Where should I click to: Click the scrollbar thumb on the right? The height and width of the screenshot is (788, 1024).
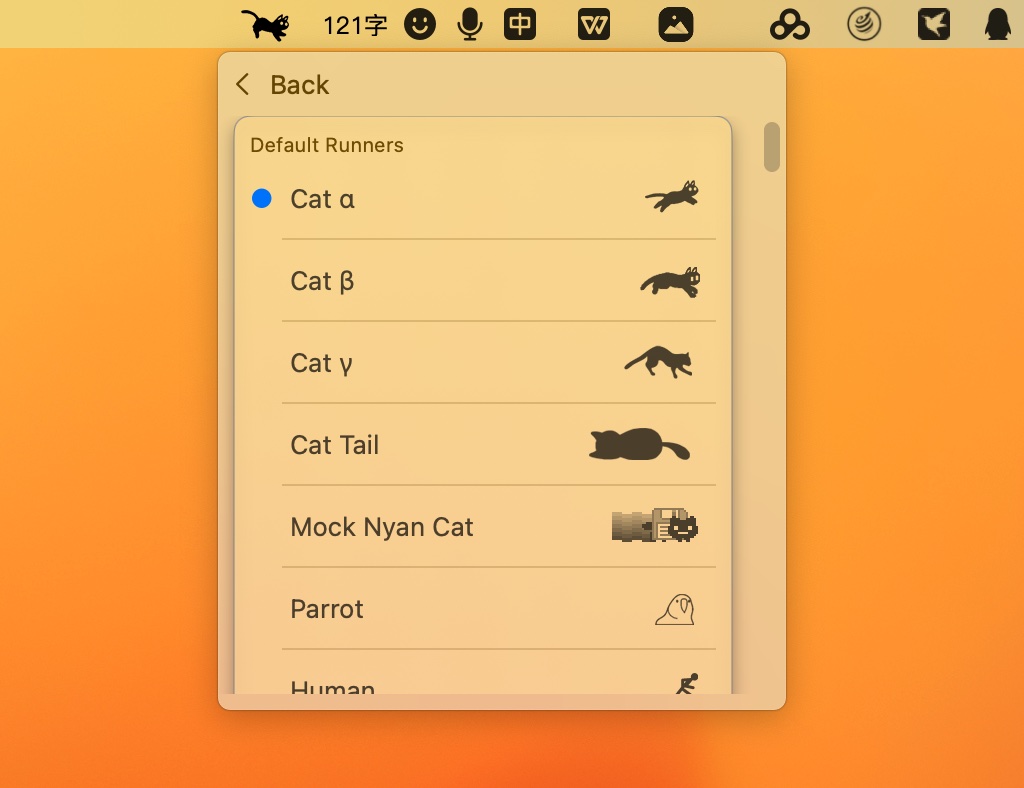pos(771,147)
